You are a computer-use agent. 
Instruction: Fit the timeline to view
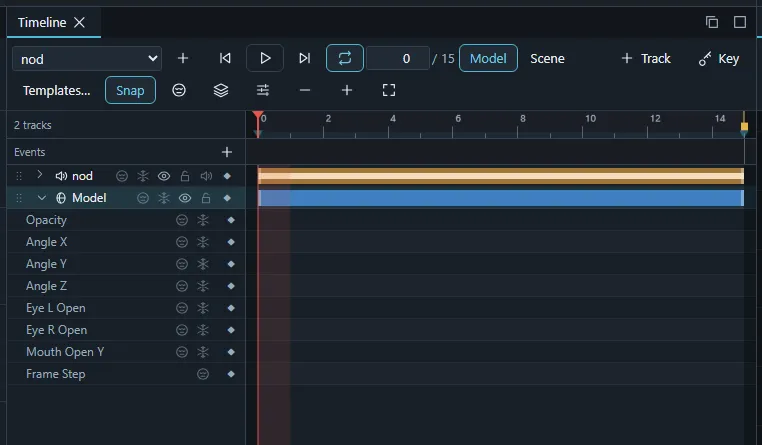pos(389,90)
